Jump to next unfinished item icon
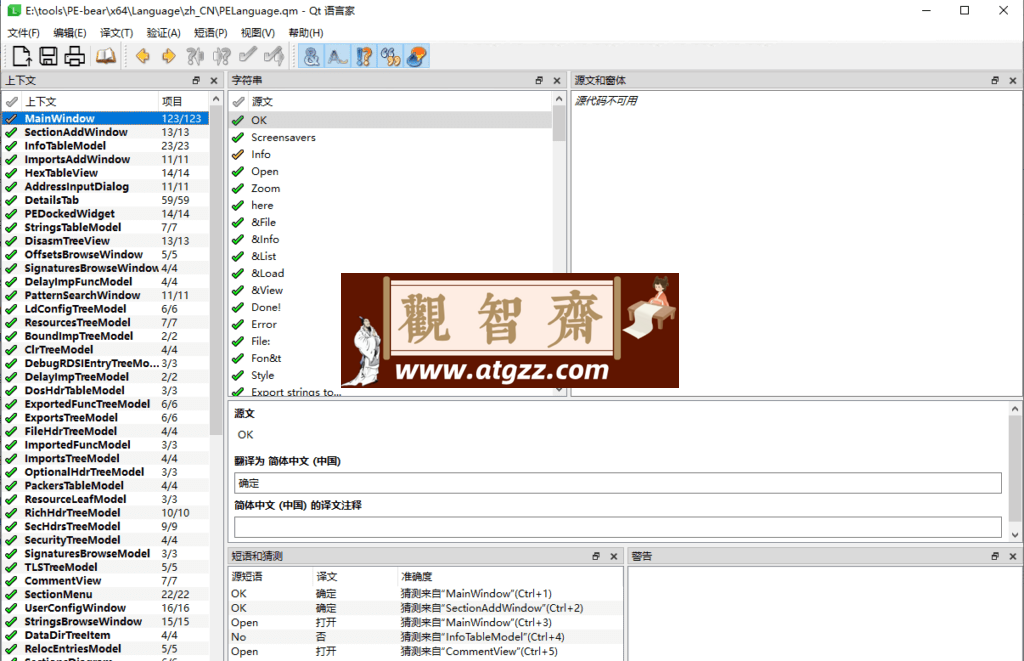Image resolution: width=1024 pixels, height=661 pixels. pos(221,56)
